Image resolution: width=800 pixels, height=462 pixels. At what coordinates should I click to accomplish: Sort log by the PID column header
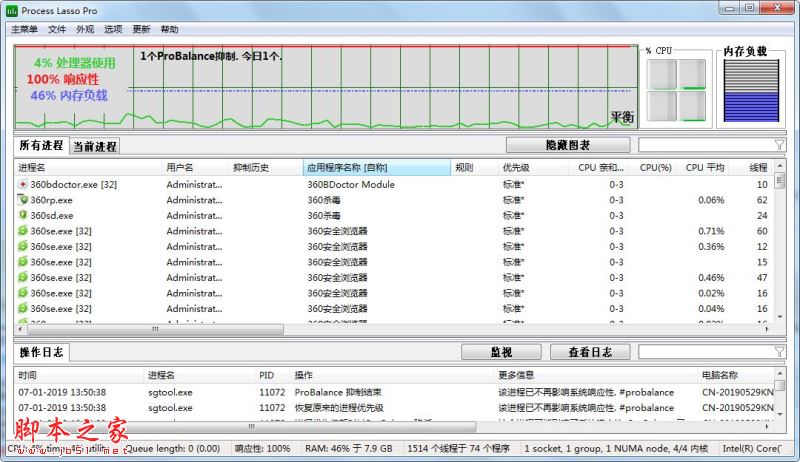click(x=272, y=375)
